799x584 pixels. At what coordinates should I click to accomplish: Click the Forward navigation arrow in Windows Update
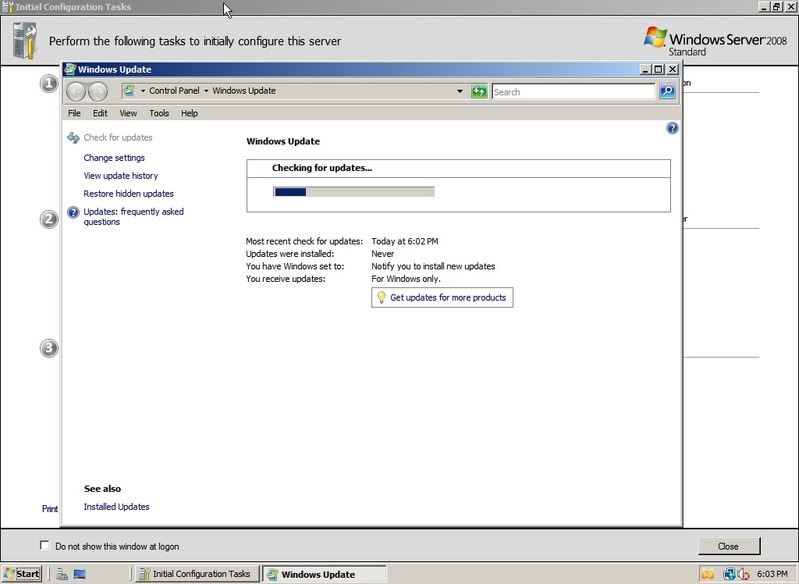pyautogui.click(x=98, y=92)
